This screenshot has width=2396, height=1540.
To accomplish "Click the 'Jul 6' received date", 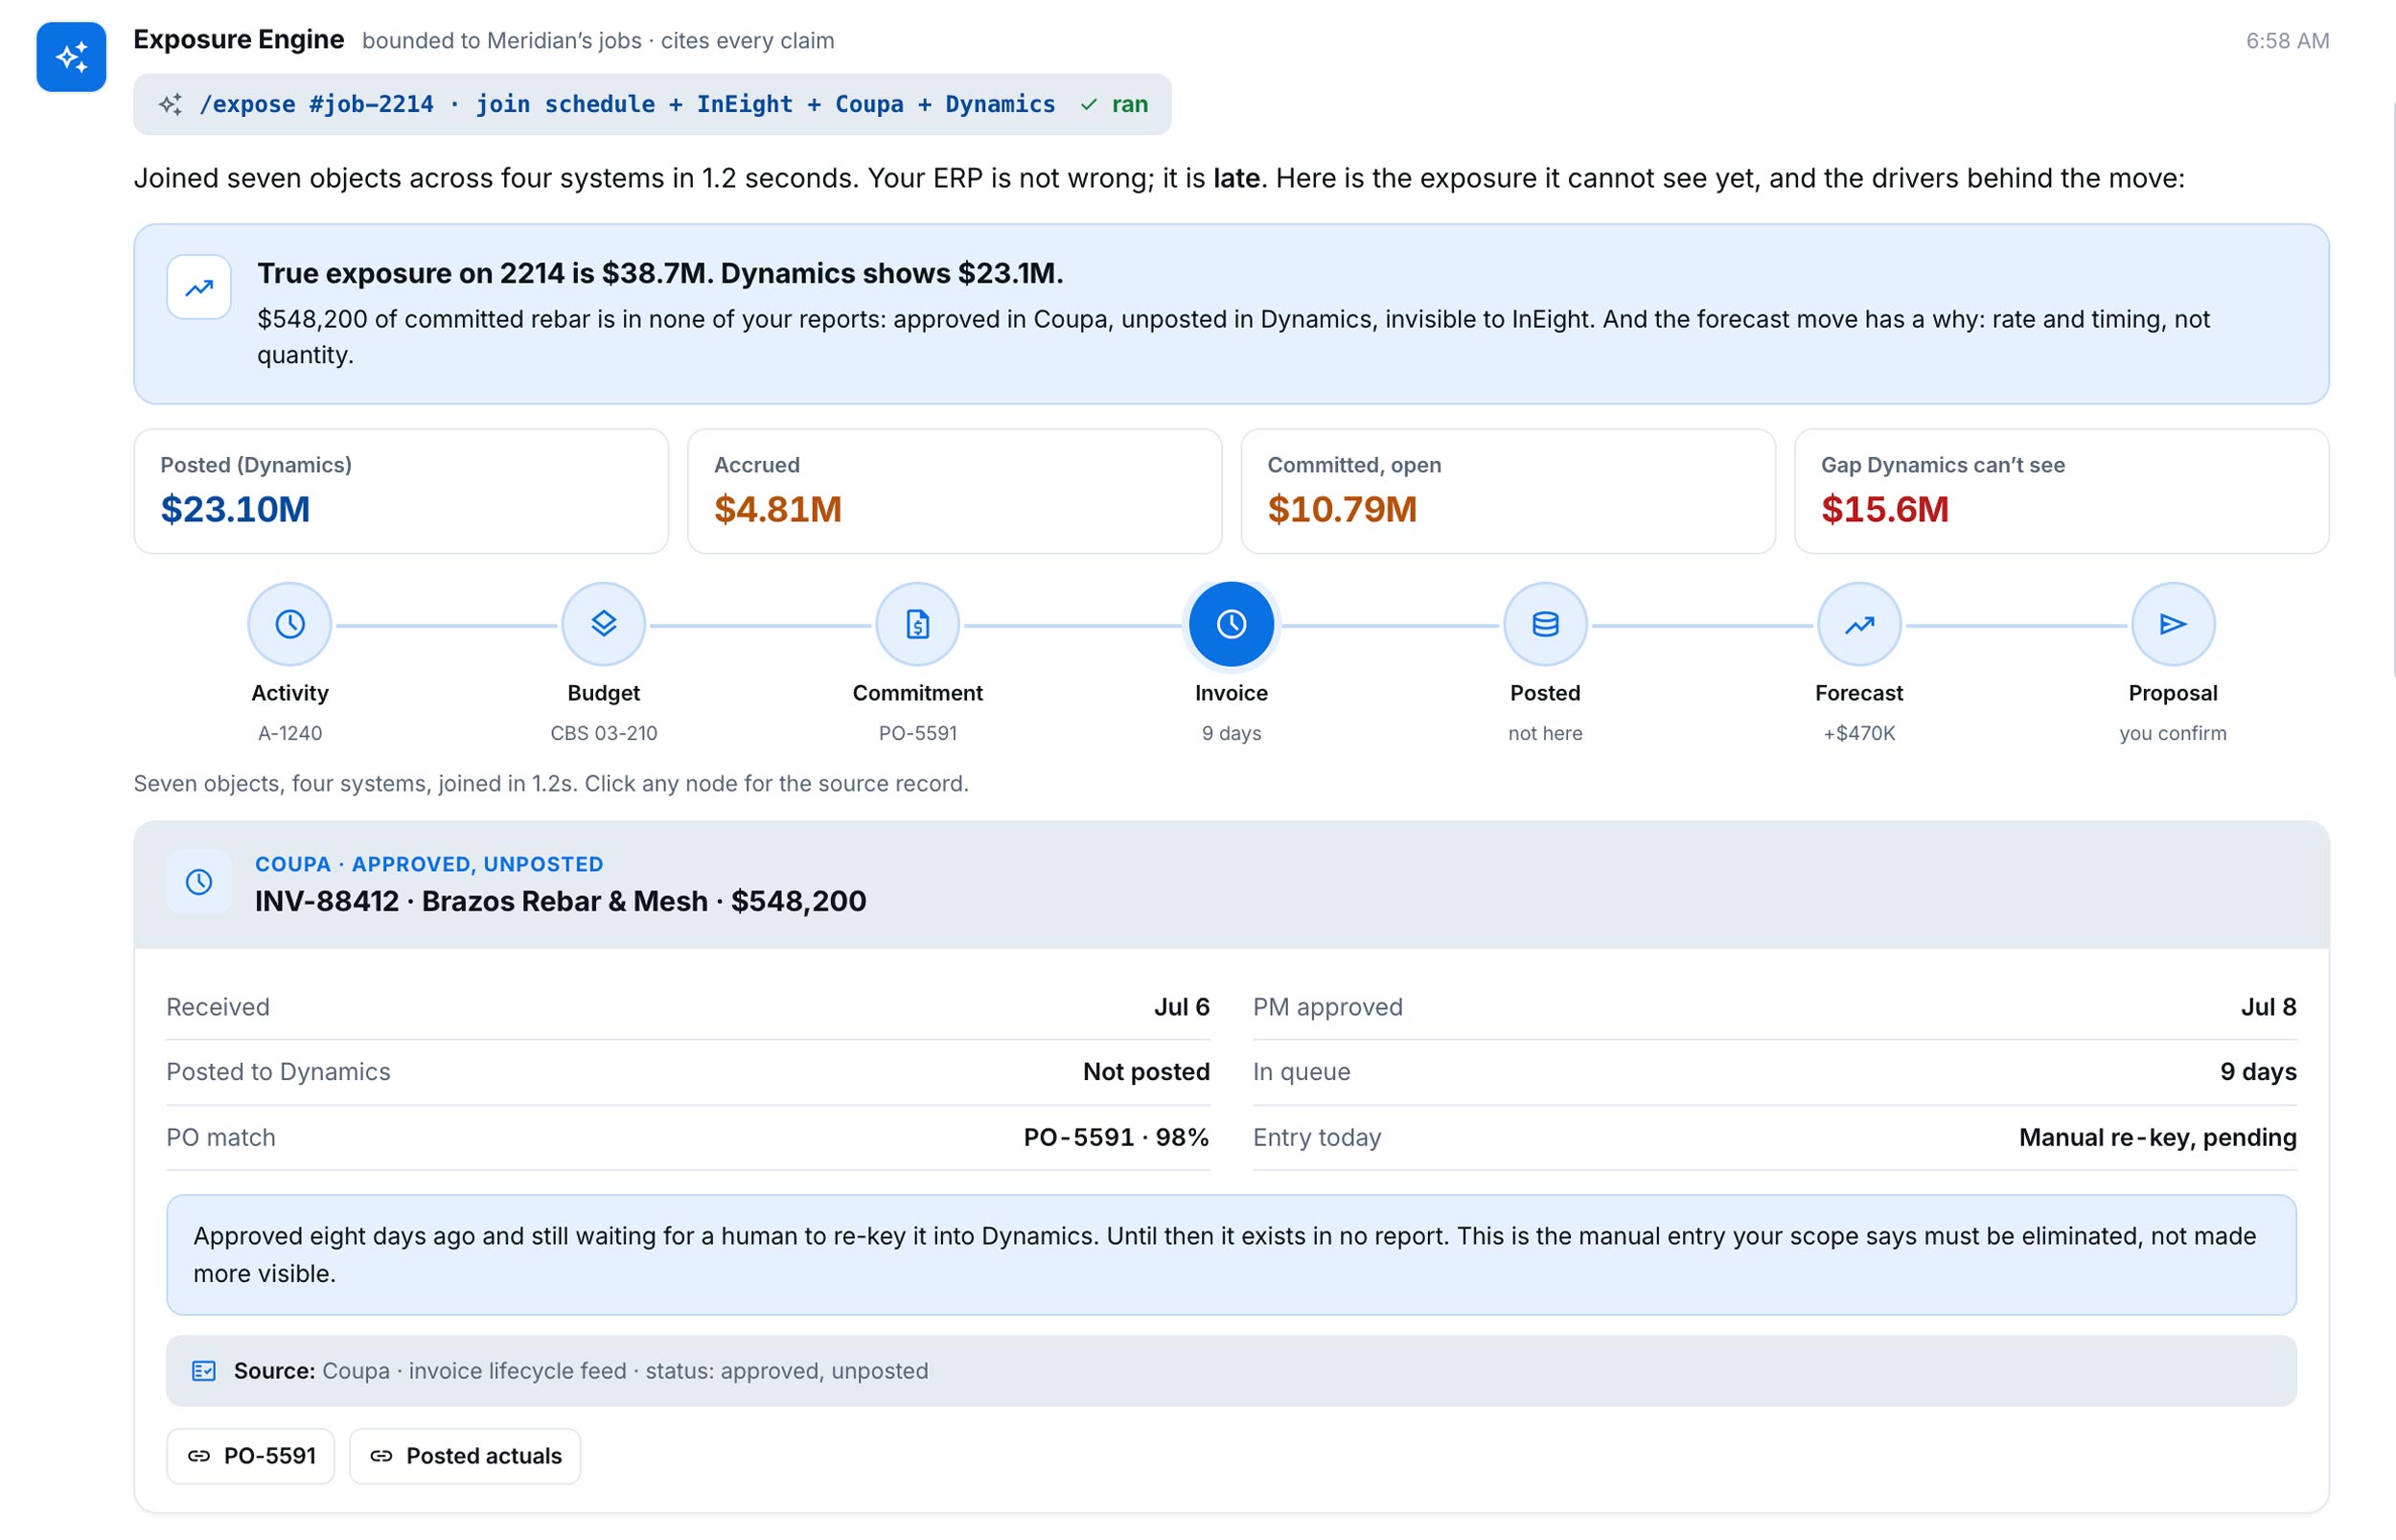I will [x=1182, y=1007].
